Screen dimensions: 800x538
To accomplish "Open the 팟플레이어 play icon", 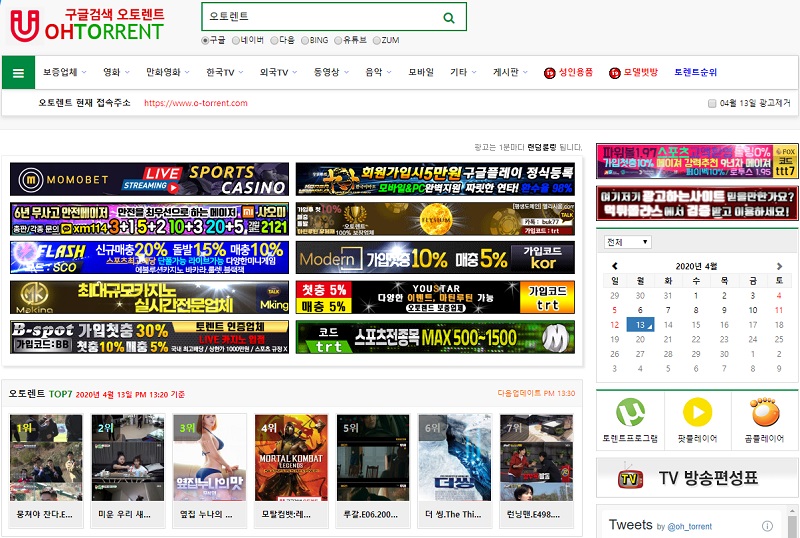I will [x=697, y=411].
